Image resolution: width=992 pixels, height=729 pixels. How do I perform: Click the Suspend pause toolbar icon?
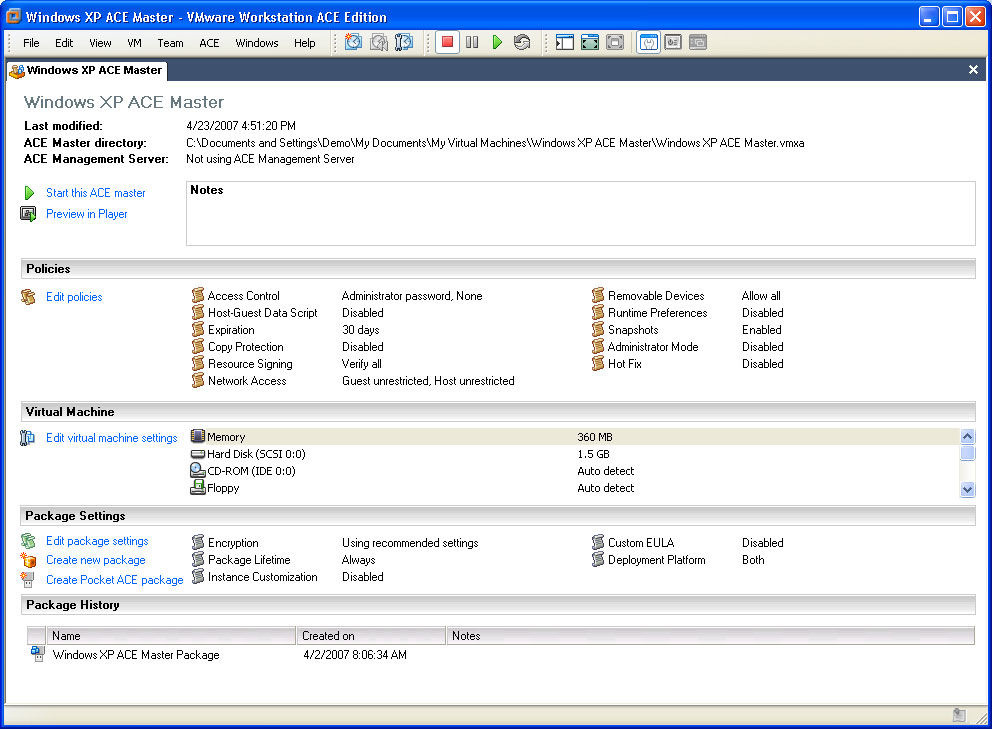tap(472, 43)
